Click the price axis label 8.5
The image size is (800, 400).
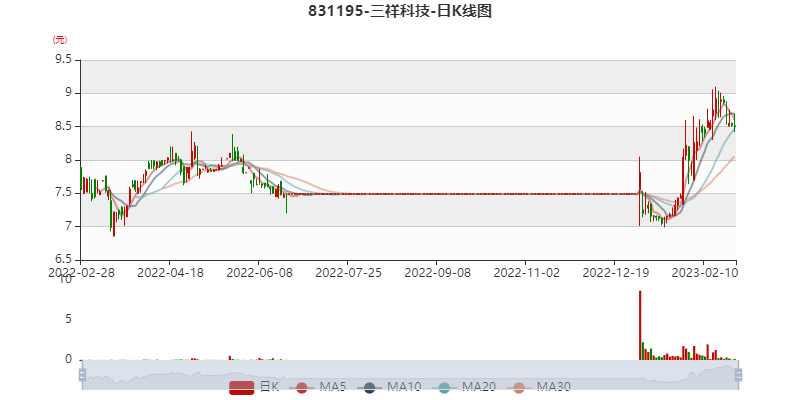65,126
